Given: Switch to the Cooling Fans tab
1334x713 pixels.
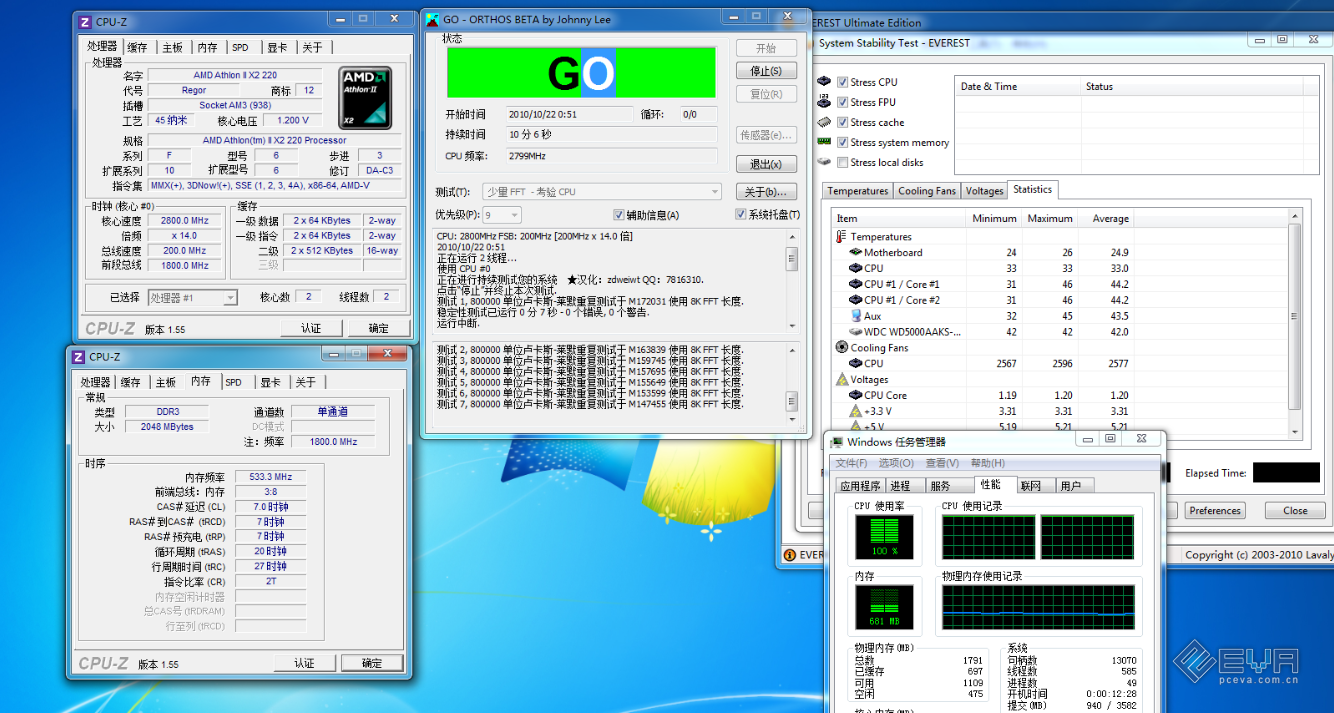Looking at the screenshot, I should click(927, 191).
